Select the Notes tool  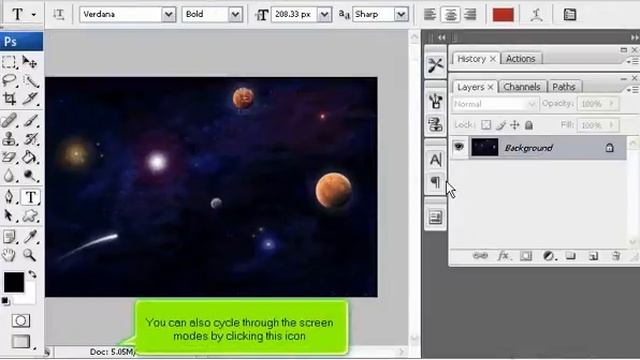[9, 237]
